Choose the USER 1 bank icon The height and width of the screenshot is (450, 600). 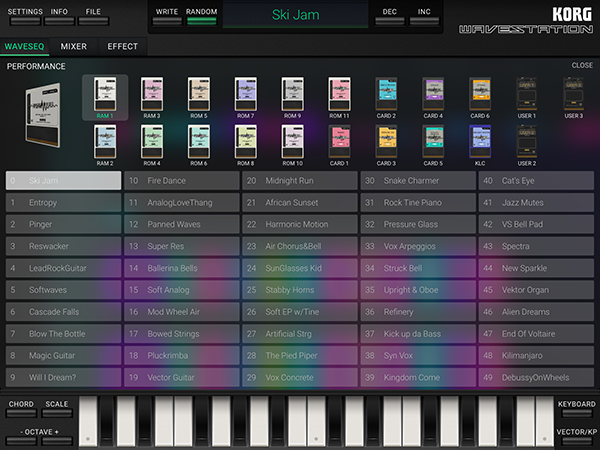click(527, 95)
